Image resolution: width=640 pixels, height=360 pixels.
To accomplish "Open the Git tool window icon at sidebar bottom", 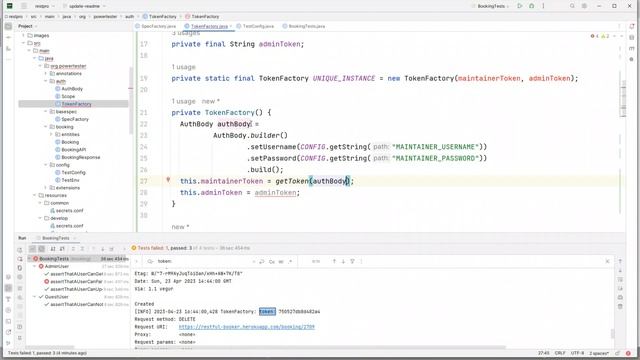I will pos(8,343).
